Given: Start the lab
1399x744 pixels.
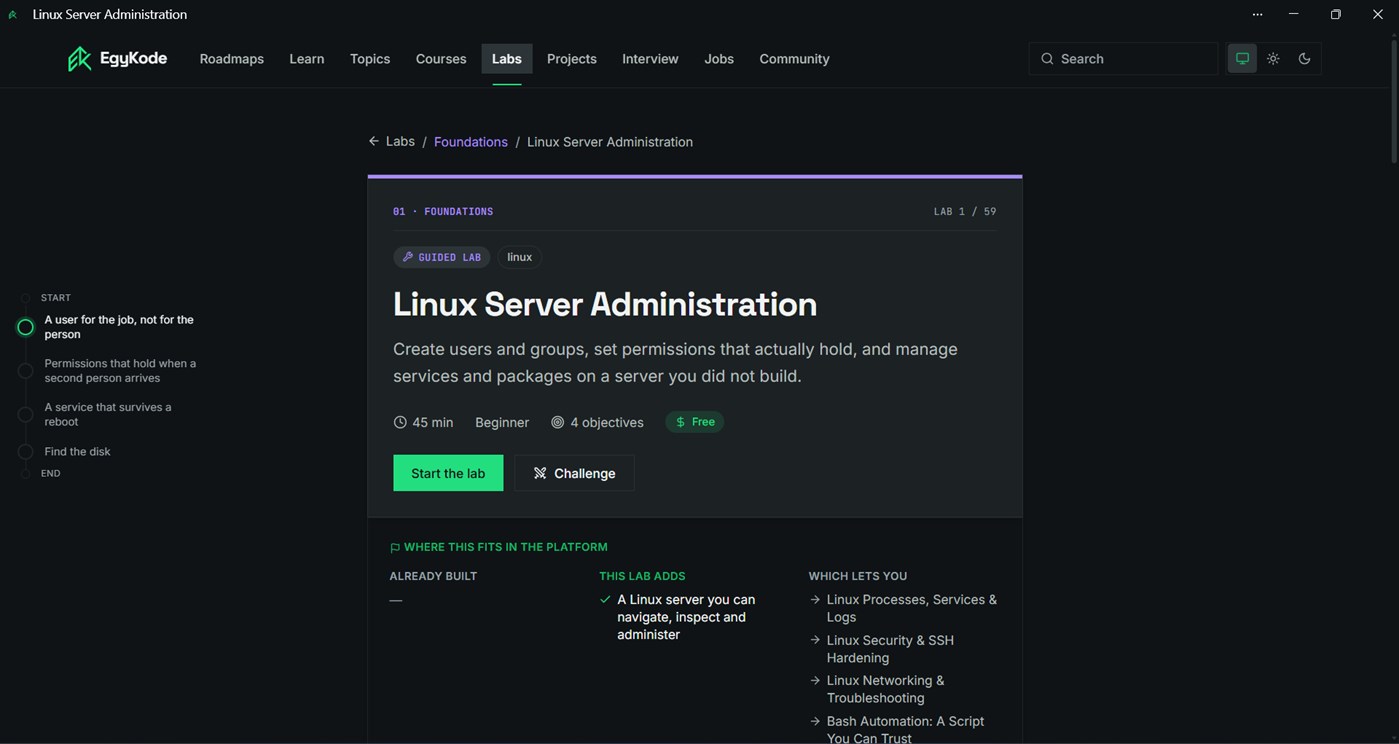Looking at the screenshot, I should coord(448,473).
